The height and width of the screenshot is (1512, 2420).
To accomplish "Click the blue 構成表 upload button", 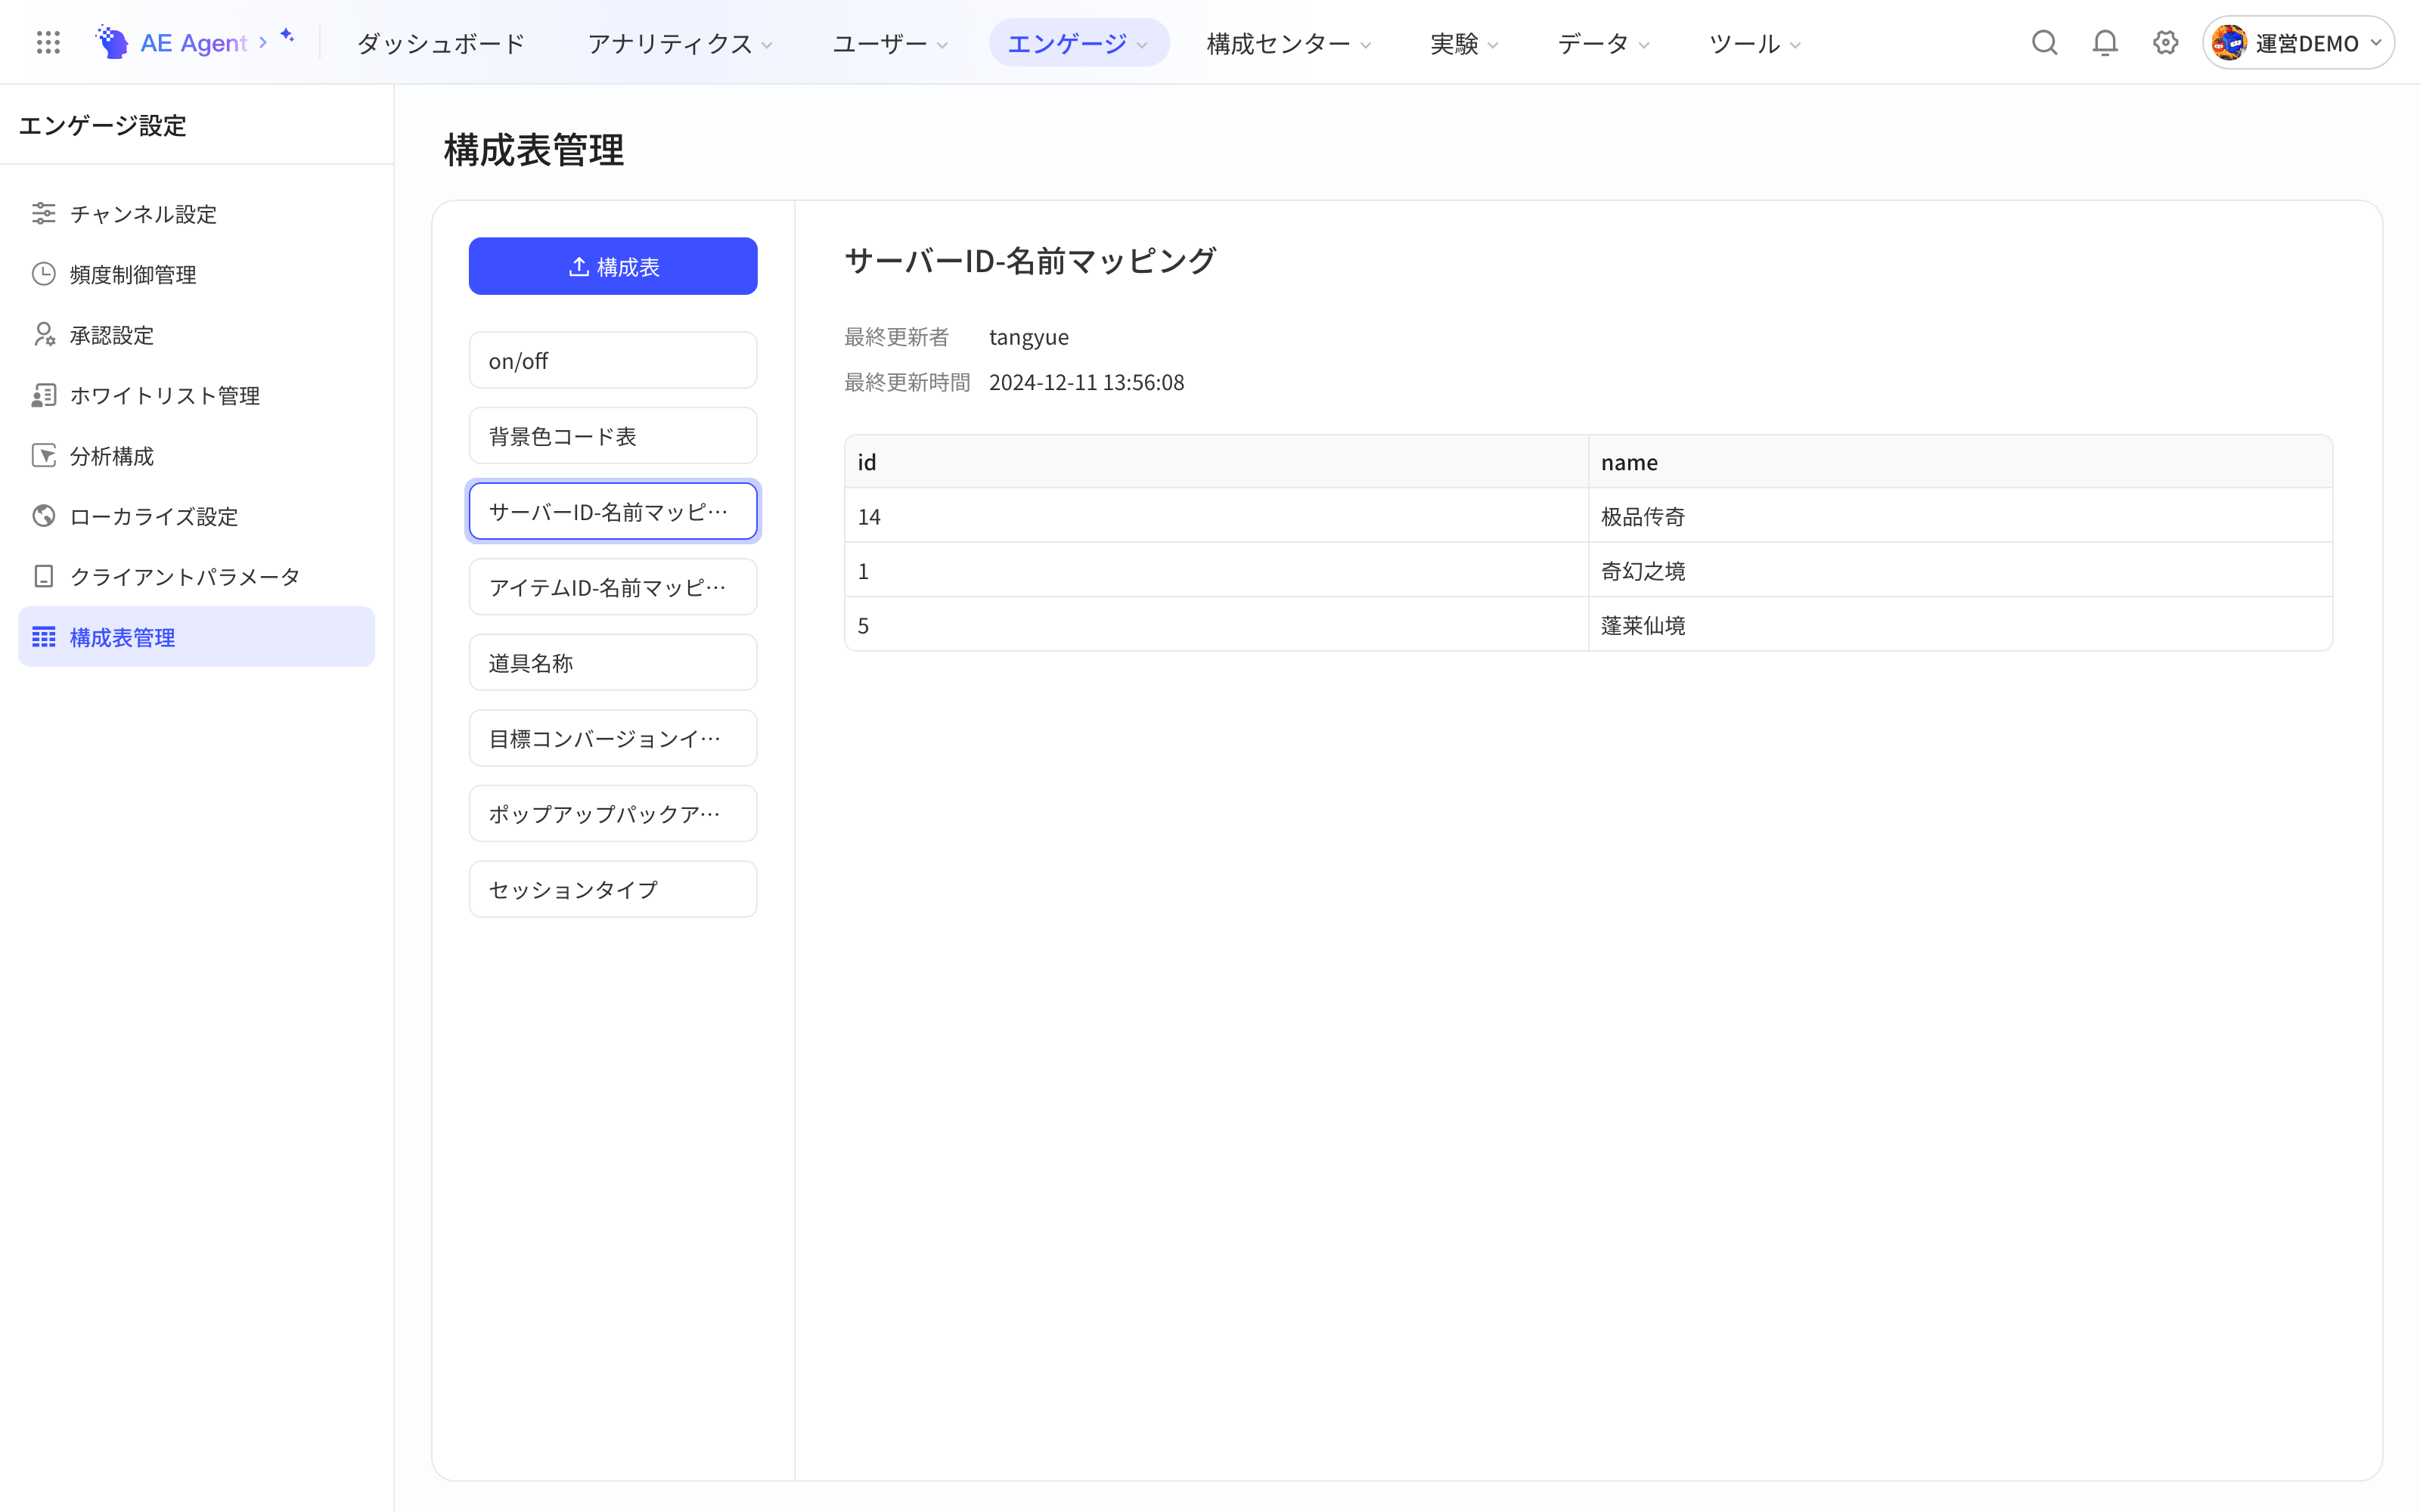I will coord(613,266).
